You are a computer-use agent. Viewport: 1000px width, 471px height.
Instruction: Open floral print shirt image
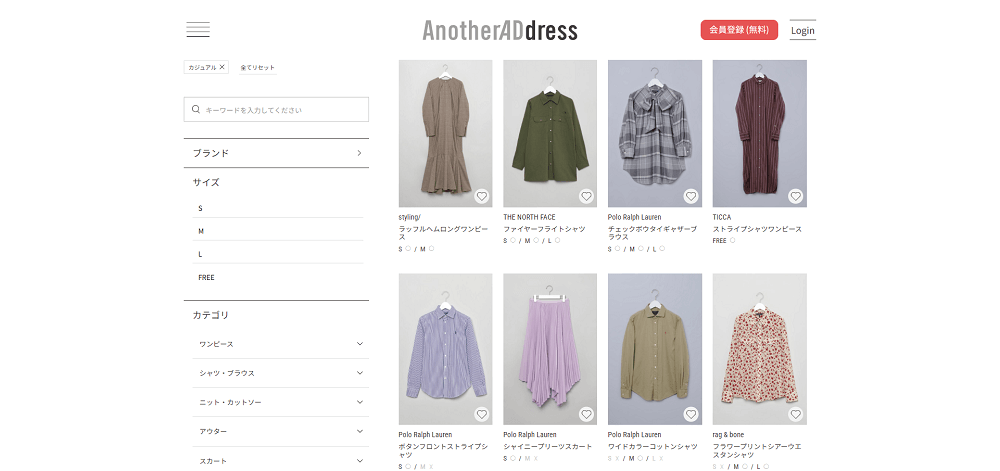click(x=760, y=349)
